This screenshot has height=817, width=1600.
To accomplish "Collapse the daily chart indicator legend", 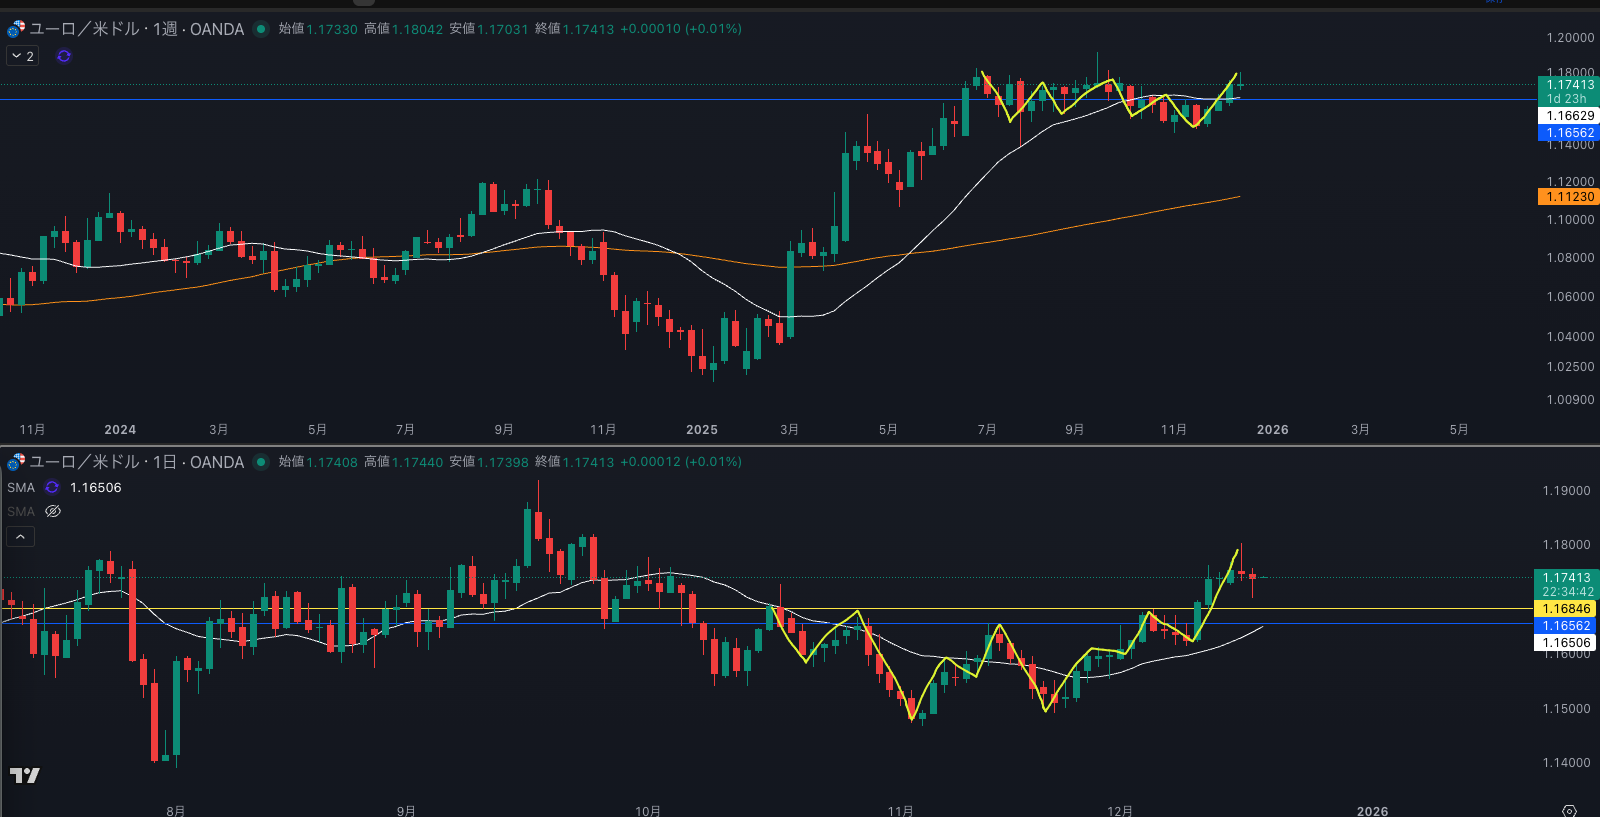I will (21, 537).
